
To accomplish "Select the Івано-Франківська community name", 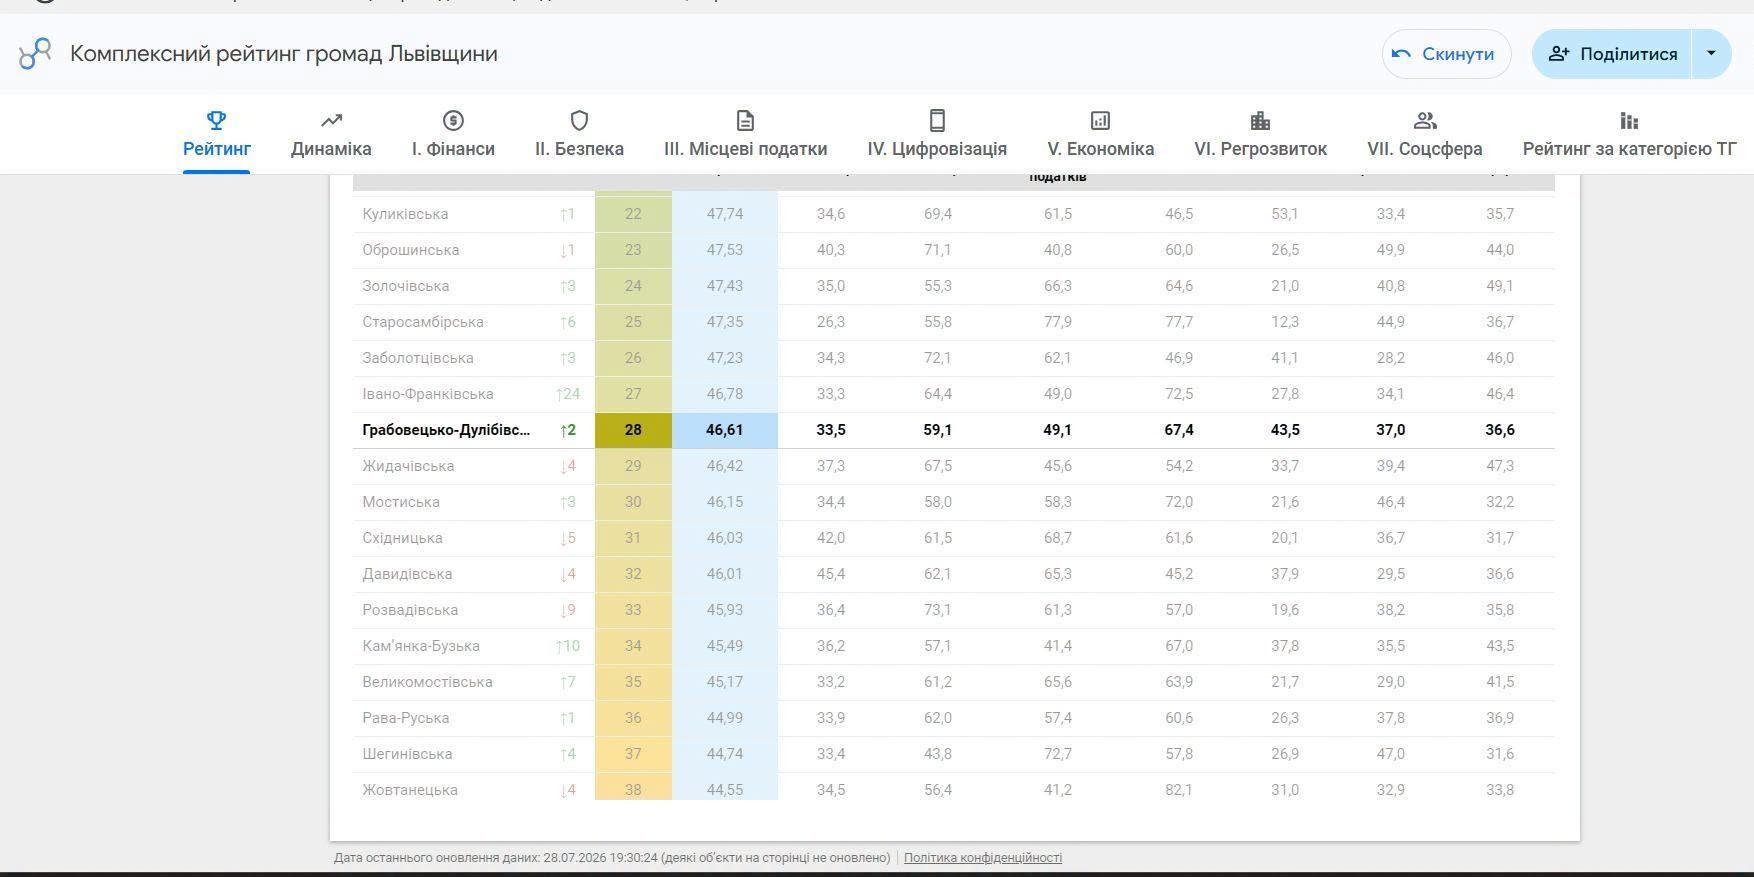I will click(x=428, y=394).
